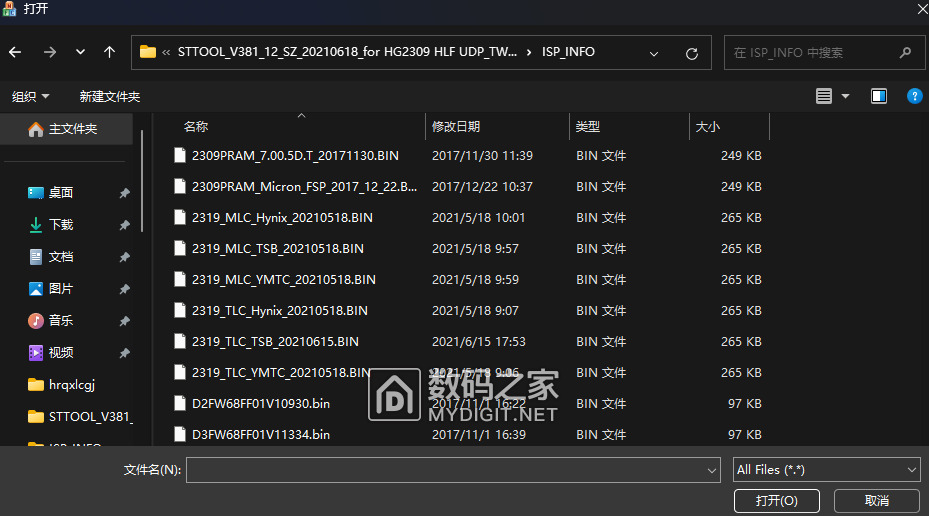
Task: Select file D3FW68FF01V11334.bin
Action: 261,435
